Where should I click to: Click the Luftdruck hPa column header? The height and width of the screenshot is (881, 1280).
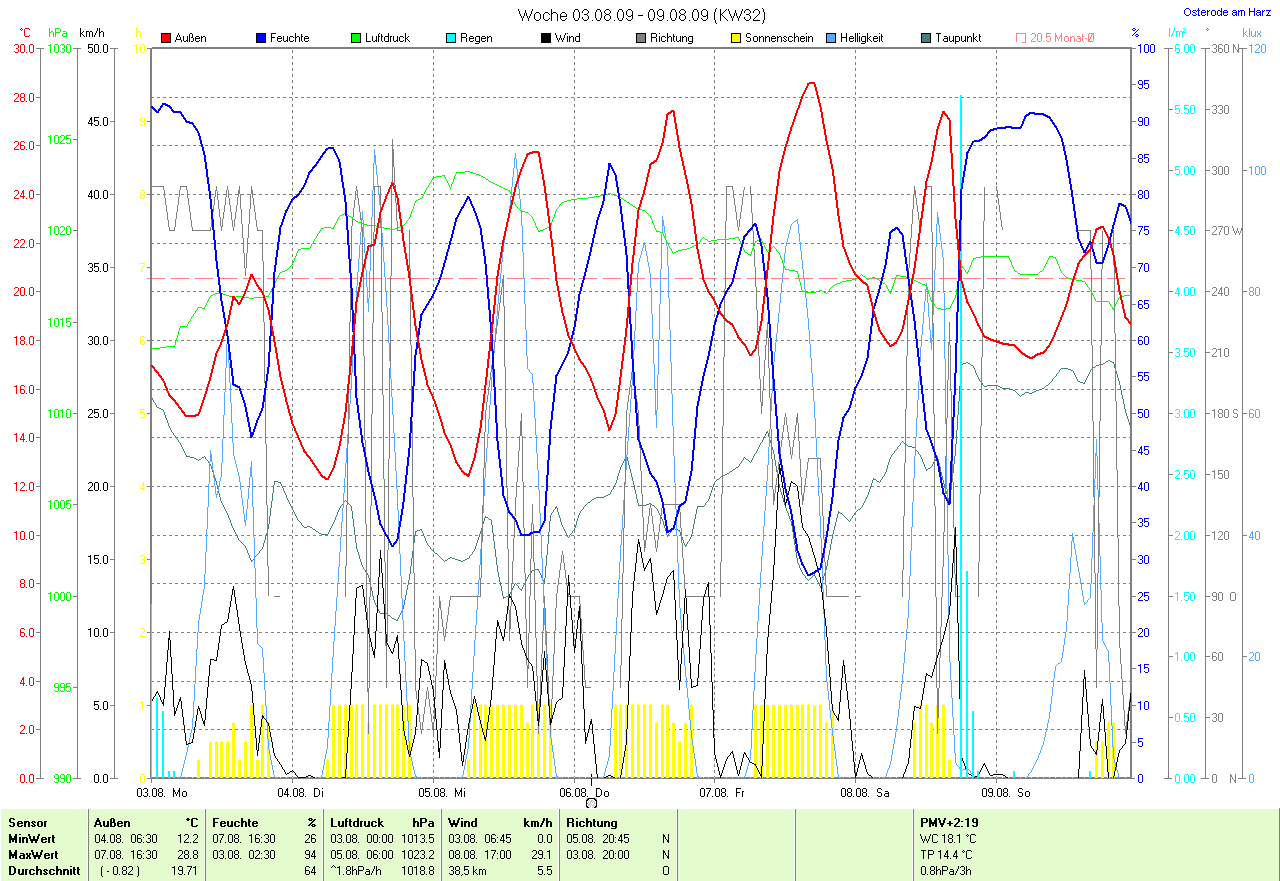coord(383,823)
